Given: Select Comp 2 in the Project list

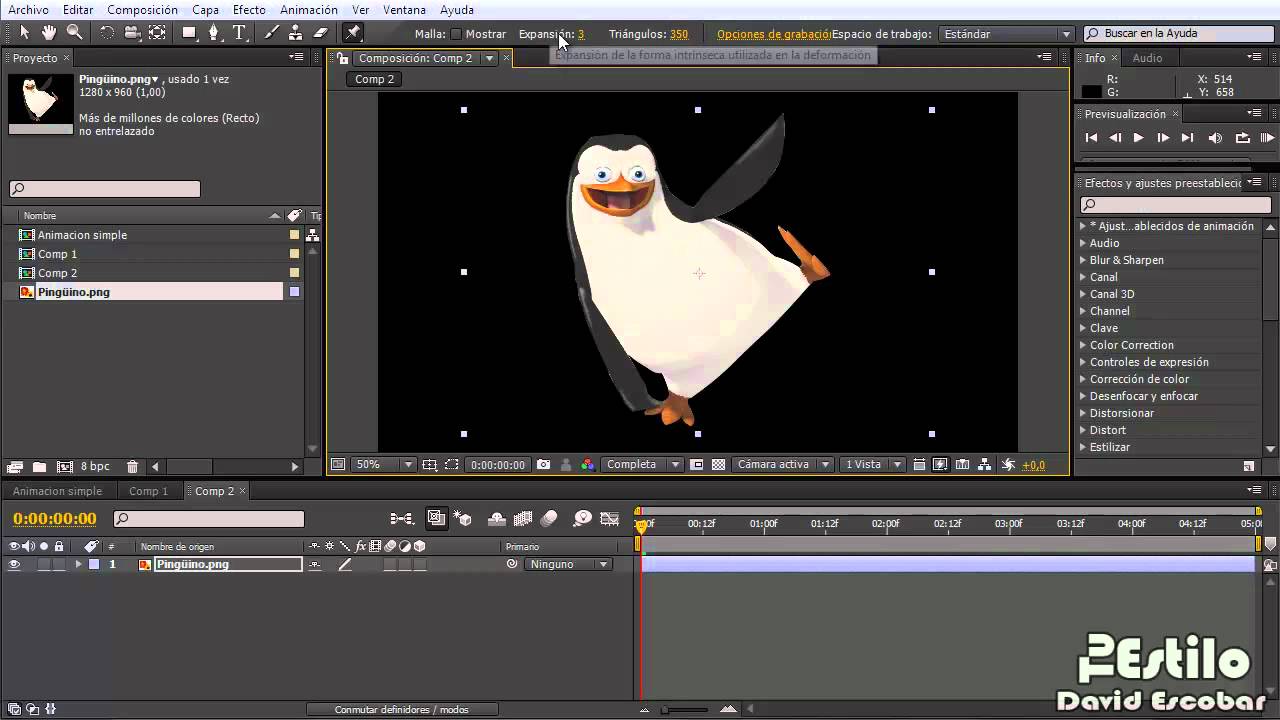Looking at the screenshot, I should click(x=57, y=273).
